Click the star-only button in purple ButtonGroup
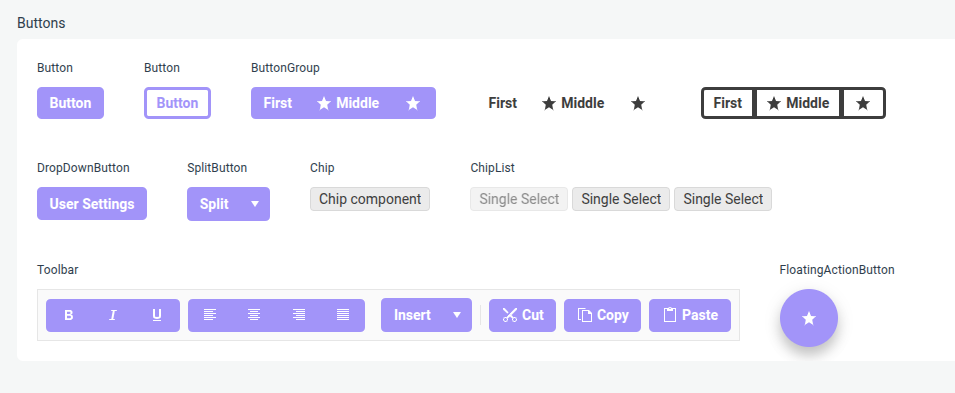This screenshot has height=393, width=955. tap(413, 103)
